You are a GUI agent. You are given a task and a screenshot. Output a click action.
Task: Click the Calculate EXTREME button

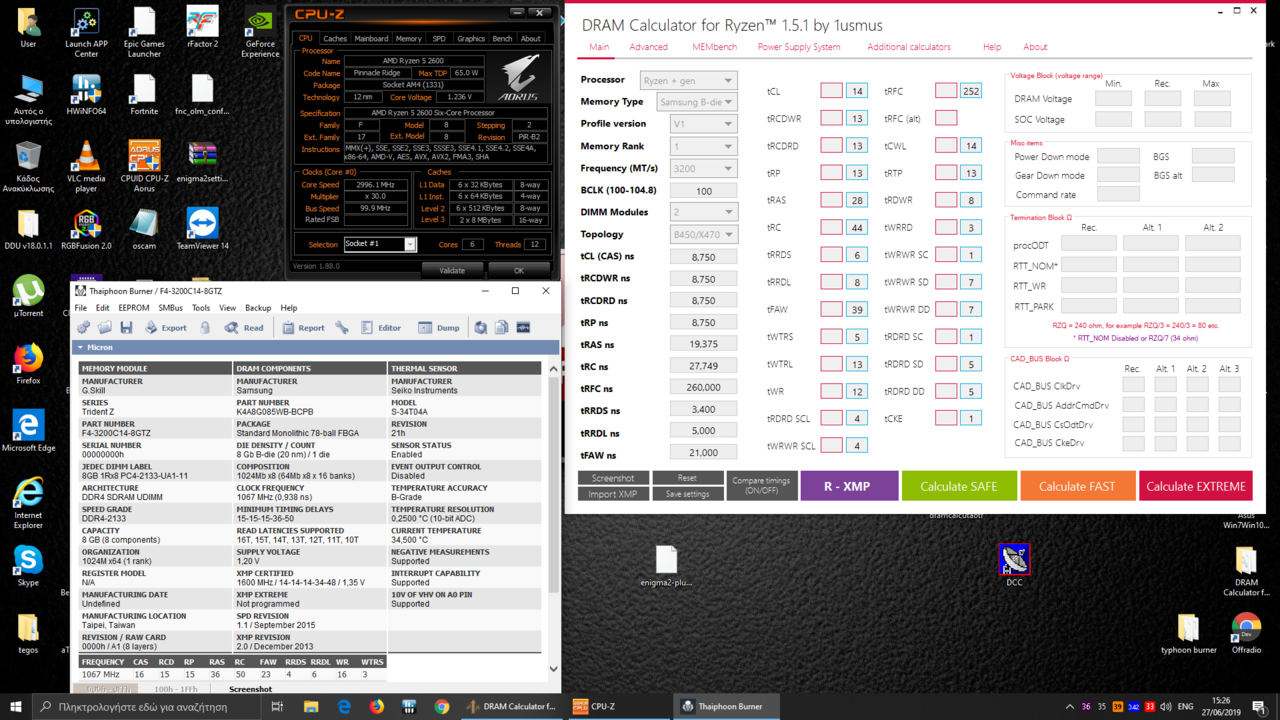pos(1195,486)
